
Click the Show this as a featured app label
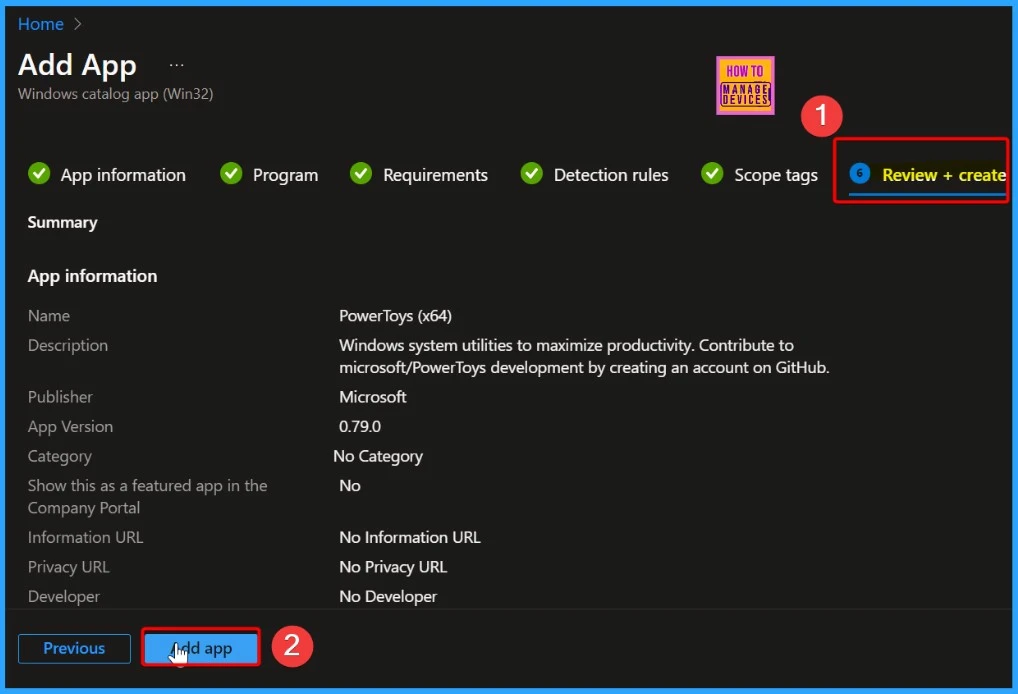click(x=147, y=497)
